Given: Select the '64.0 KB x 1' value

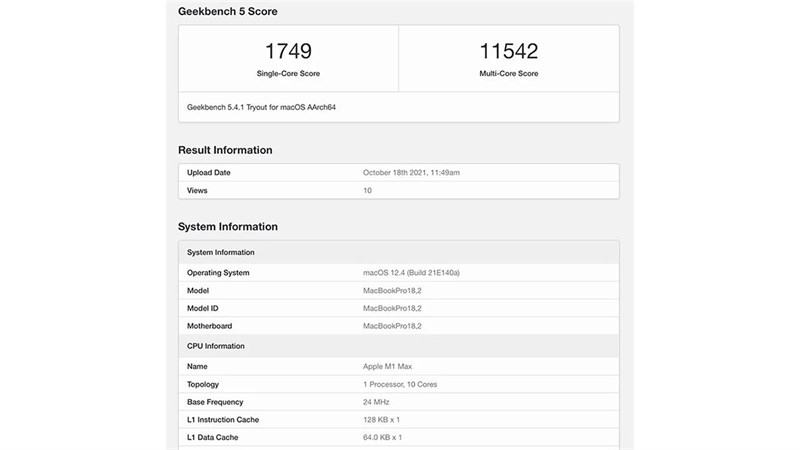Looking at the screenshot, I should [x=383, y=437].
